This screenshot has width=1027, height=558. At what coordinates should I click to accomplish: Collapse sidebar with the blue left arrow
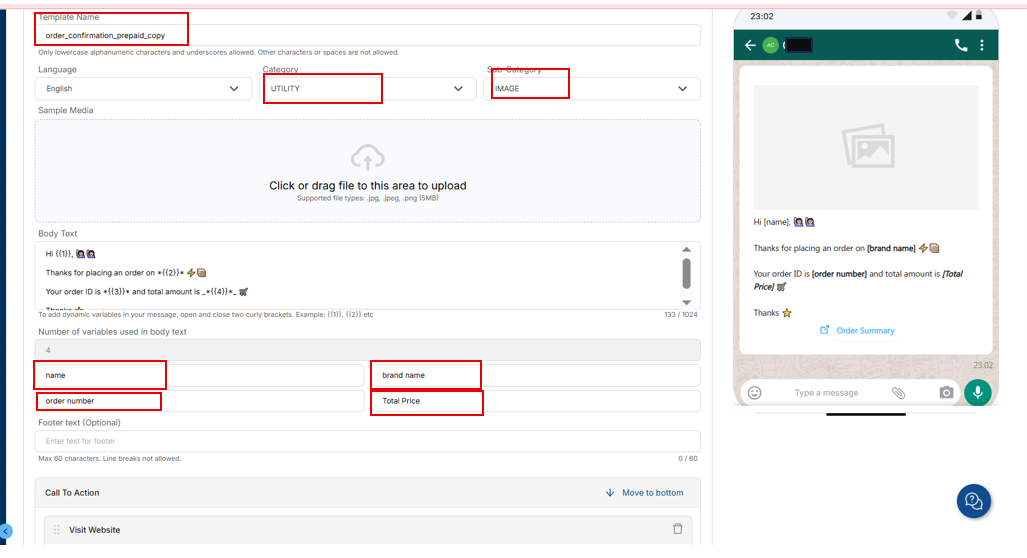(x=6, y=531)
